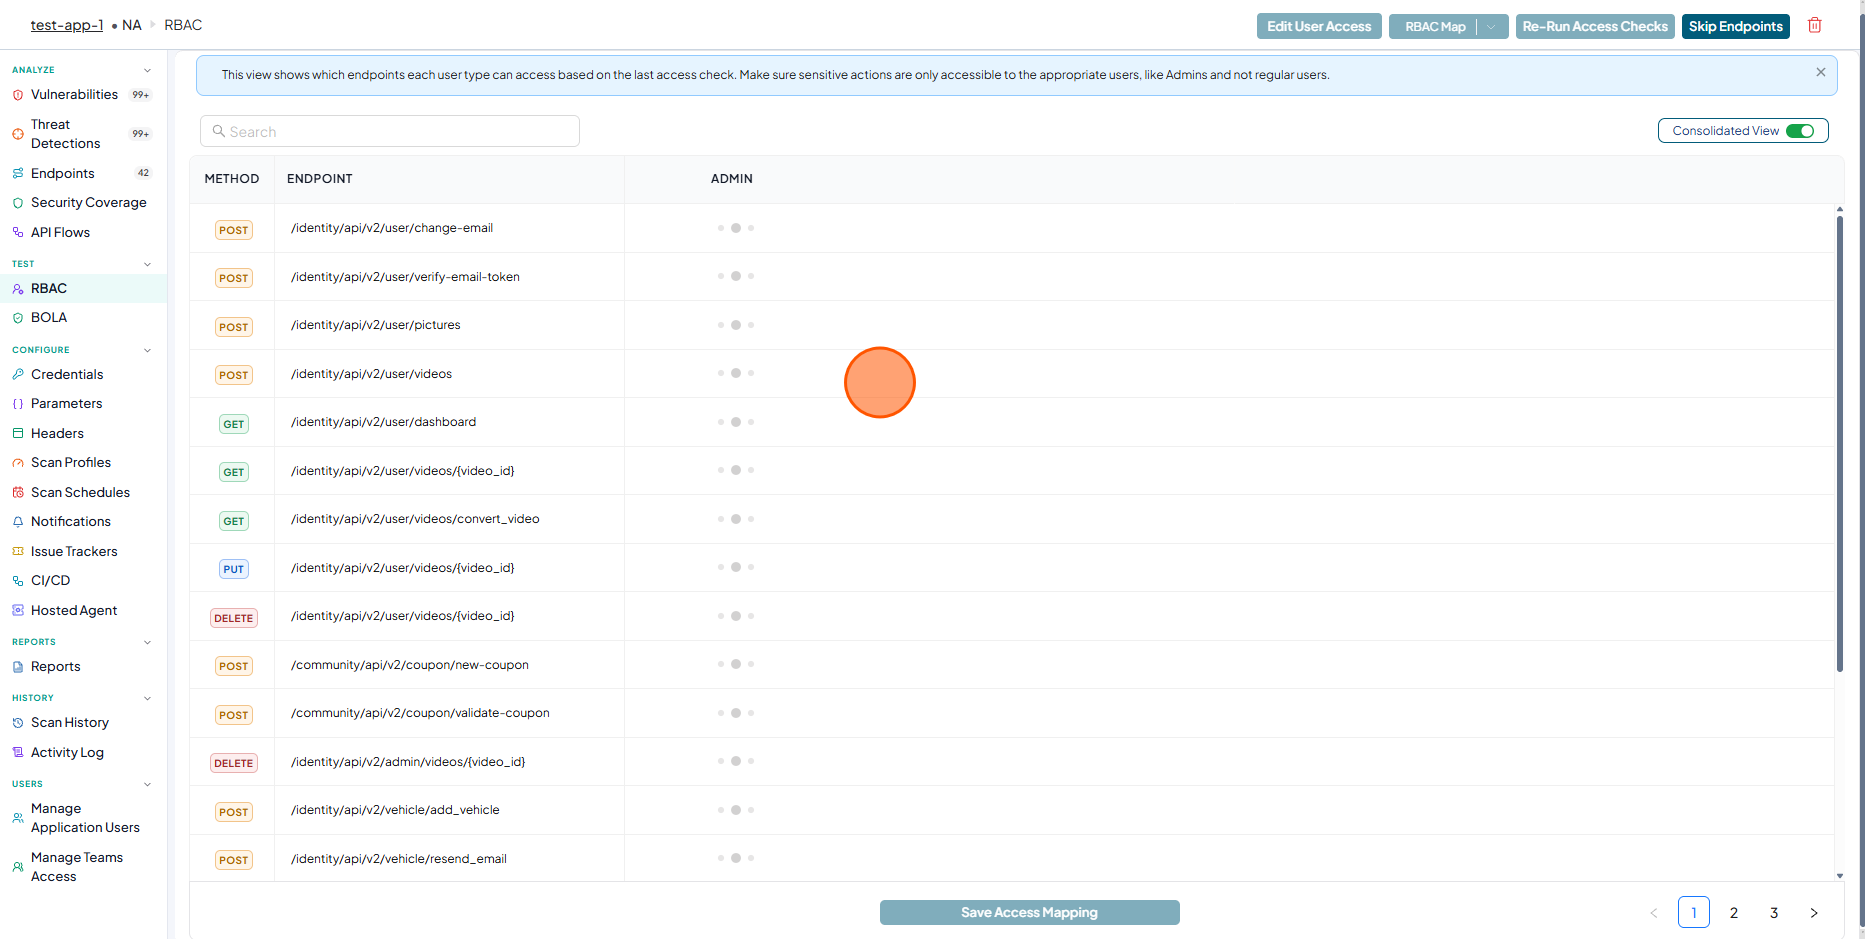Toggle admin access for new-coupon endpoint
The image size is (1865, 939).
click(736, 664)
